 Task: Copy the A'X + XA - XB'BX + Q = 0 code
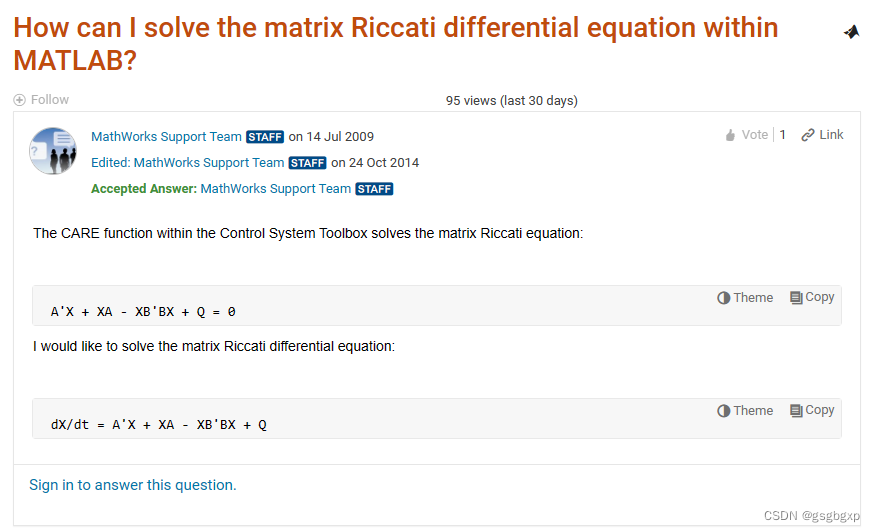[x=812, y=297]
